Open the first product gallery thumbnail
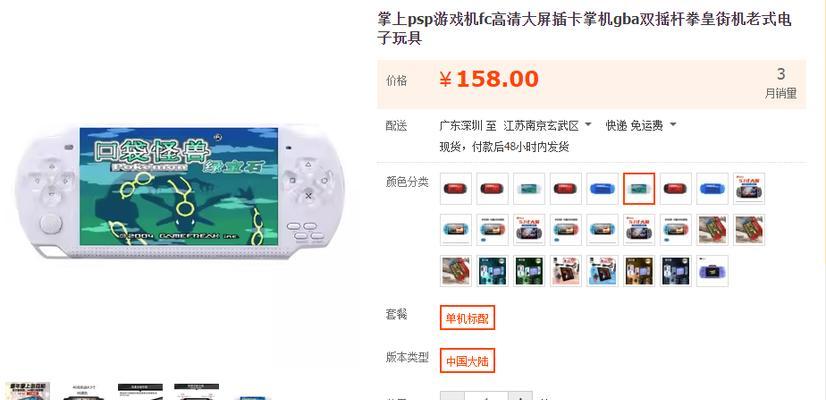The width and height of the screenshot is (826, 400). click(27, 391)
